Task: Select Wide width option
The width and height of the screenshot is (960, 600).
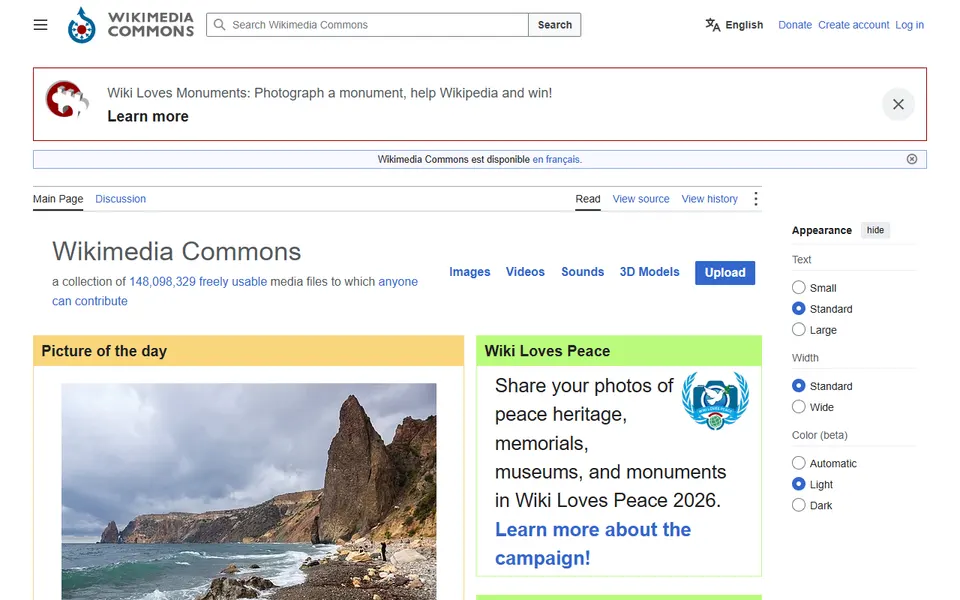Action: click(x=798, y=407)
